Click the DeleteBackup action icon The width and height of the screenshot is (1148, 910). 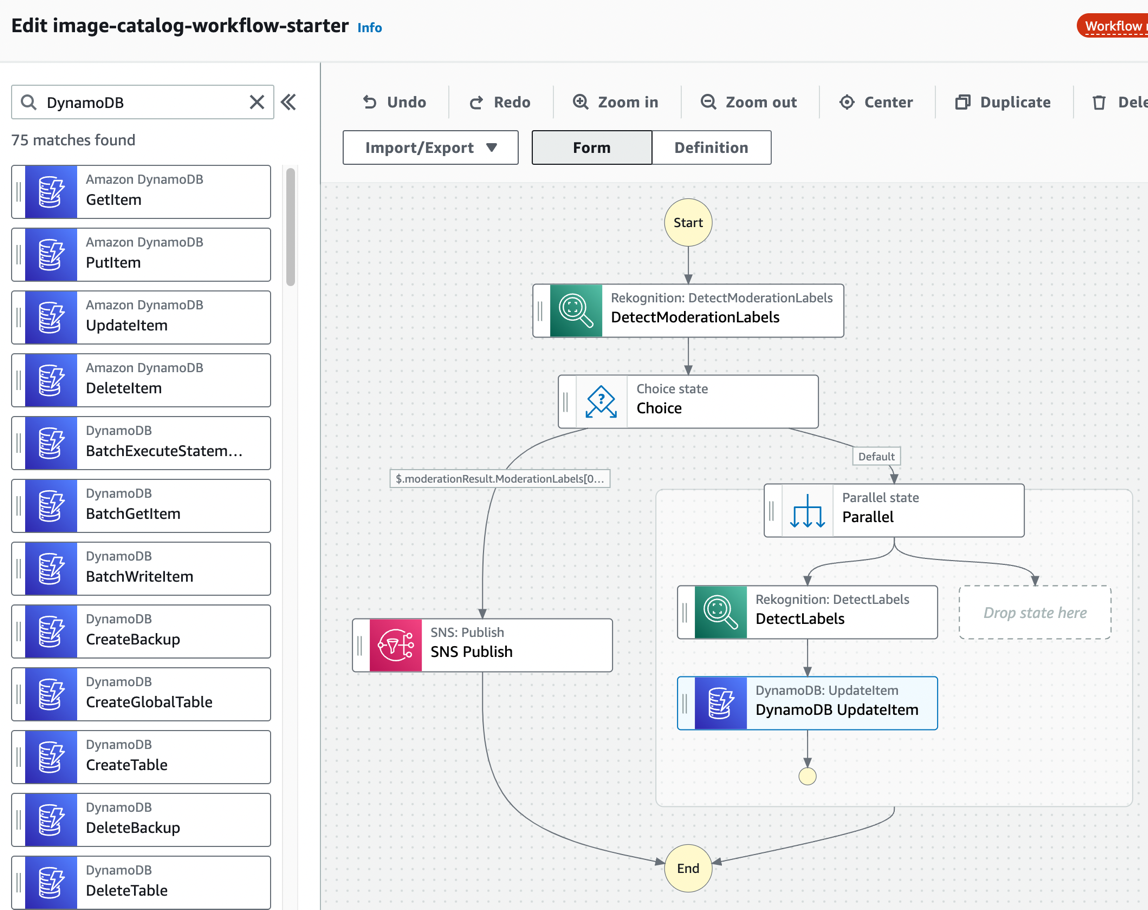[x=51, y=820]
